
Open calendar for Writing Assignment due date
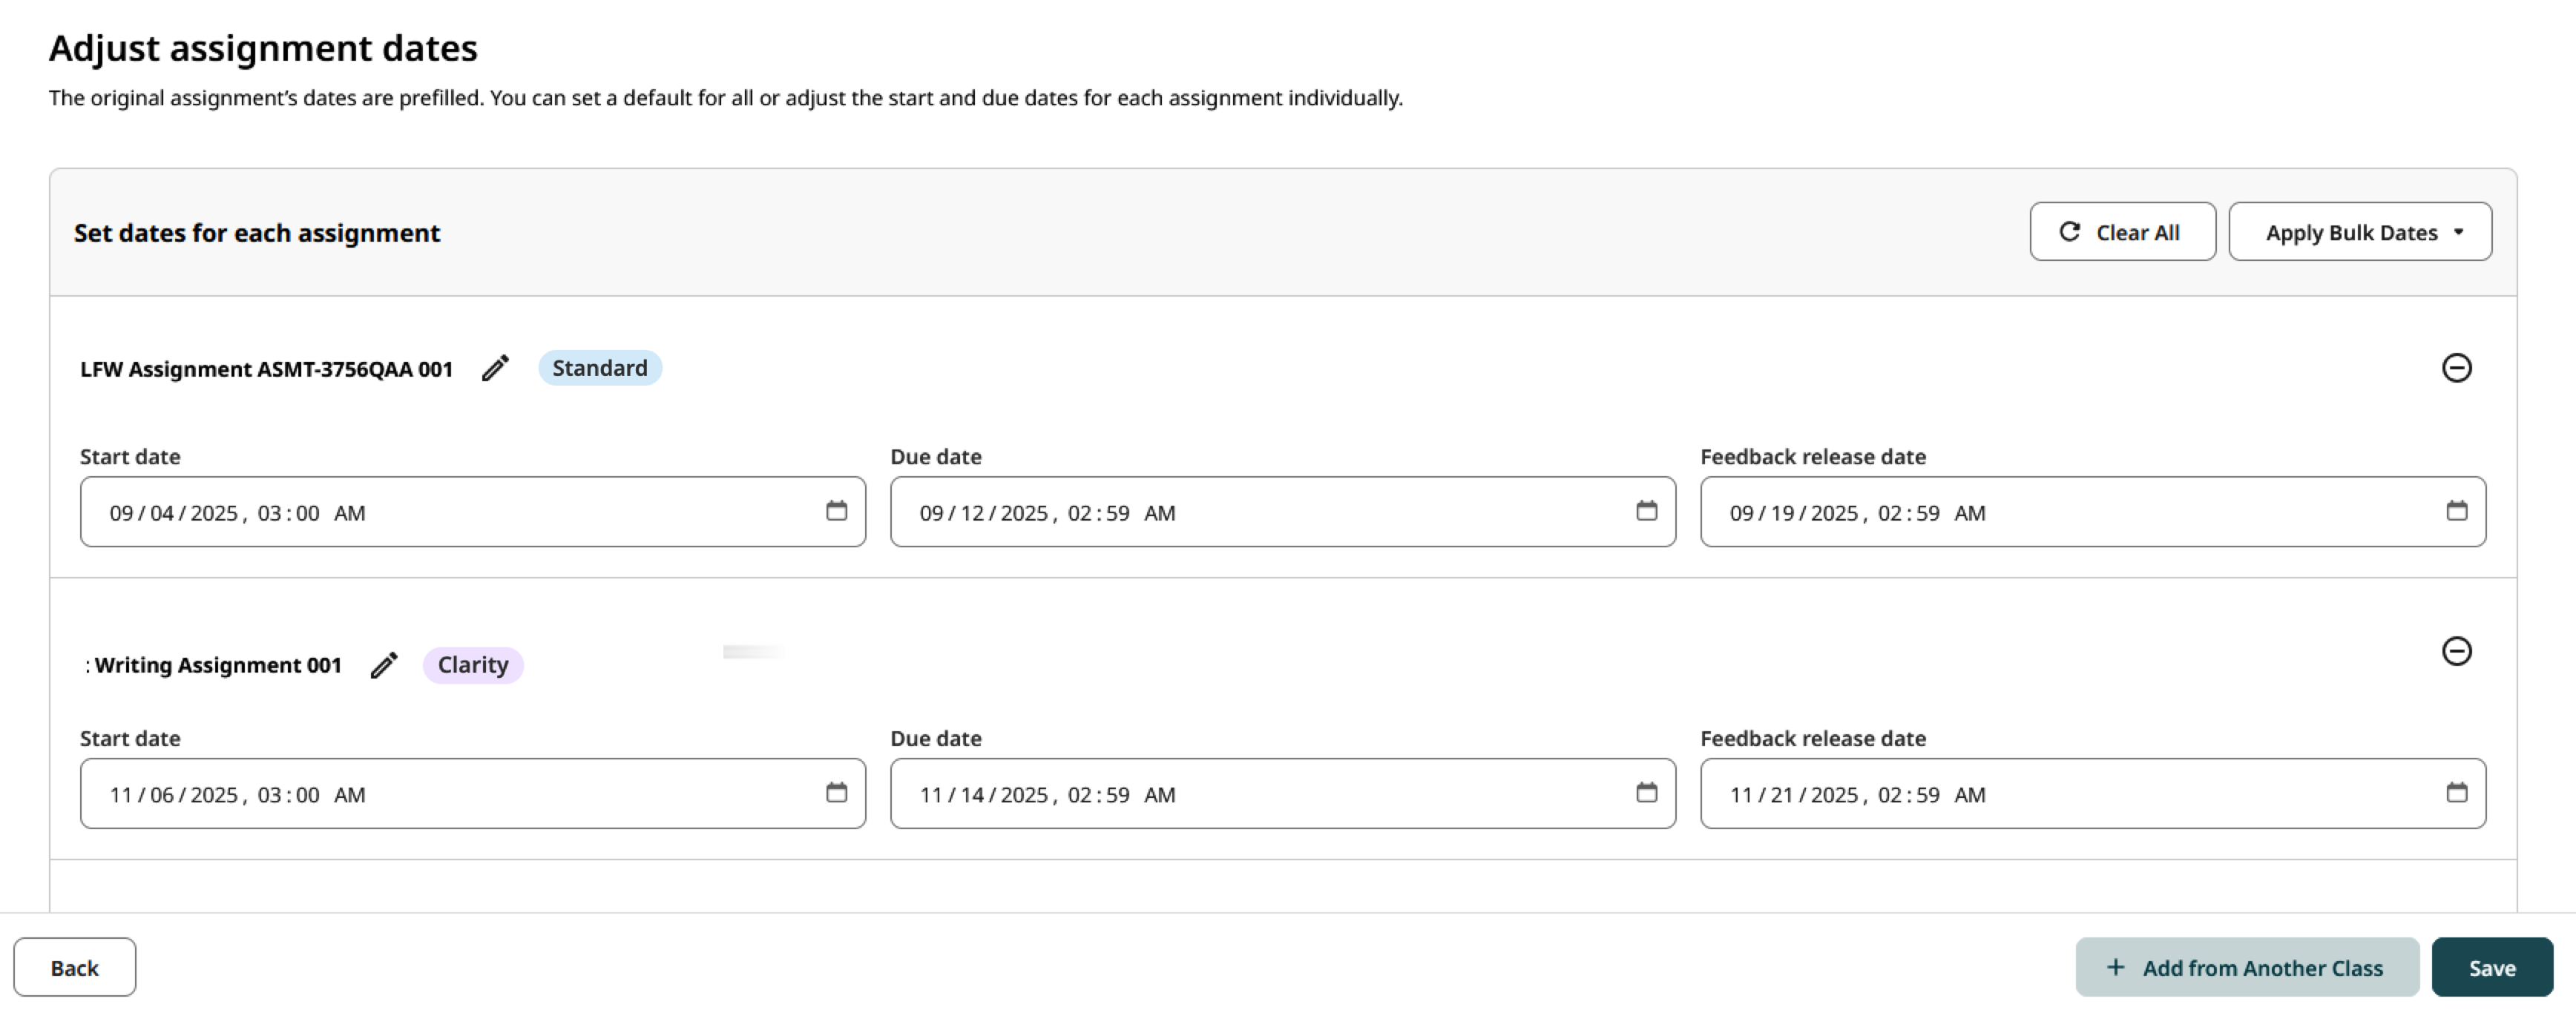click(1646, 793)
